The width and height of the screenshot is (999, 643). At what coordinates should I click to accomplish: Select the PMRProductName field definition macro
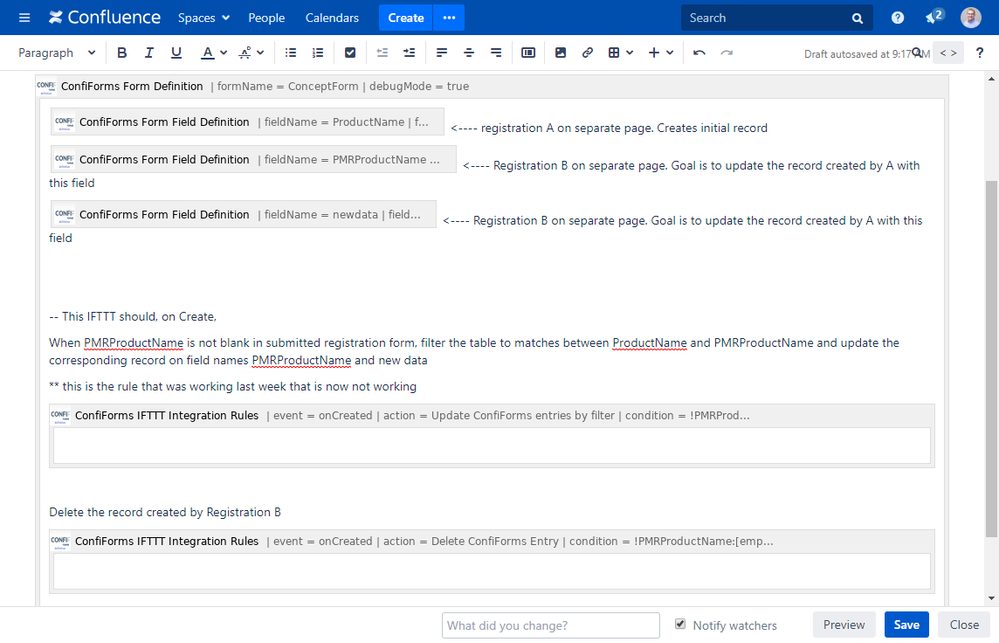[254, 159]
